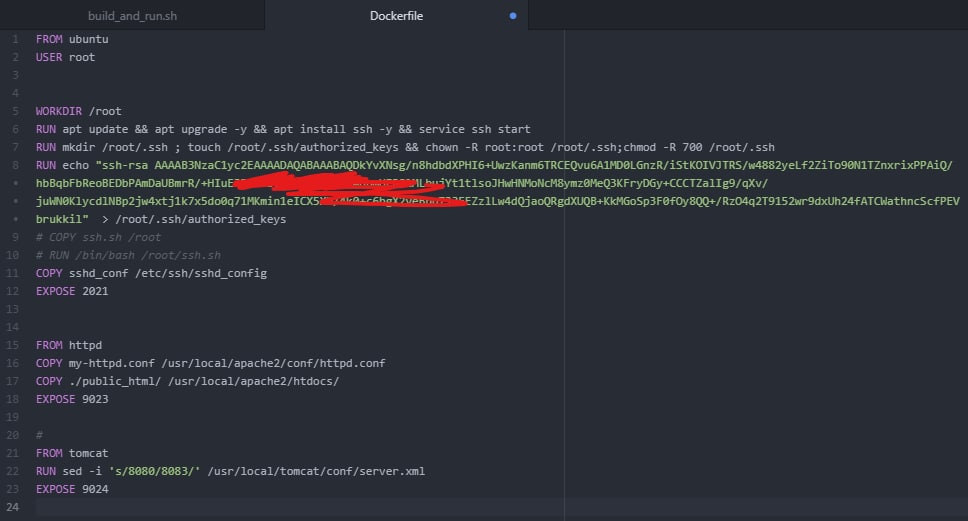
Task: Click line number 24 in the gutter
Action: [x=12, y=507]
